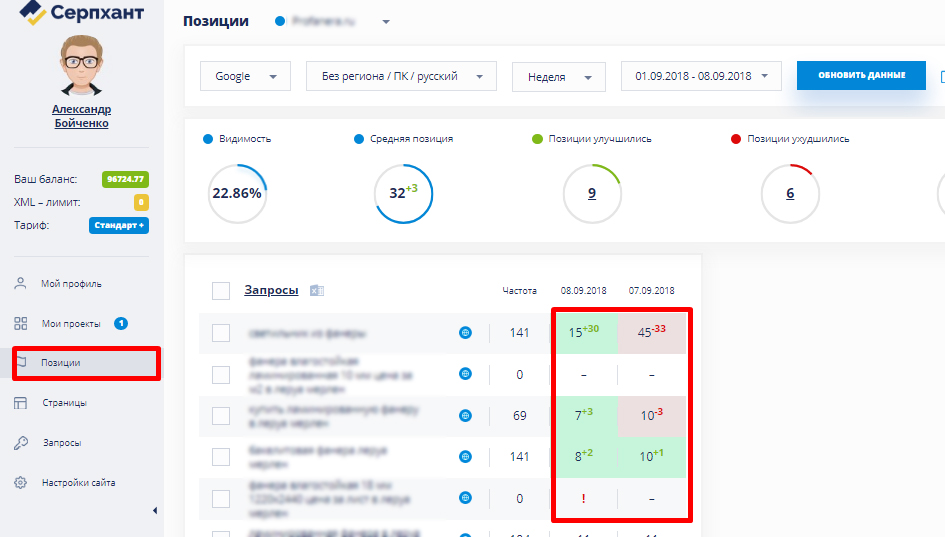Toggle the select-all checkbox next to Запросы

221,291
